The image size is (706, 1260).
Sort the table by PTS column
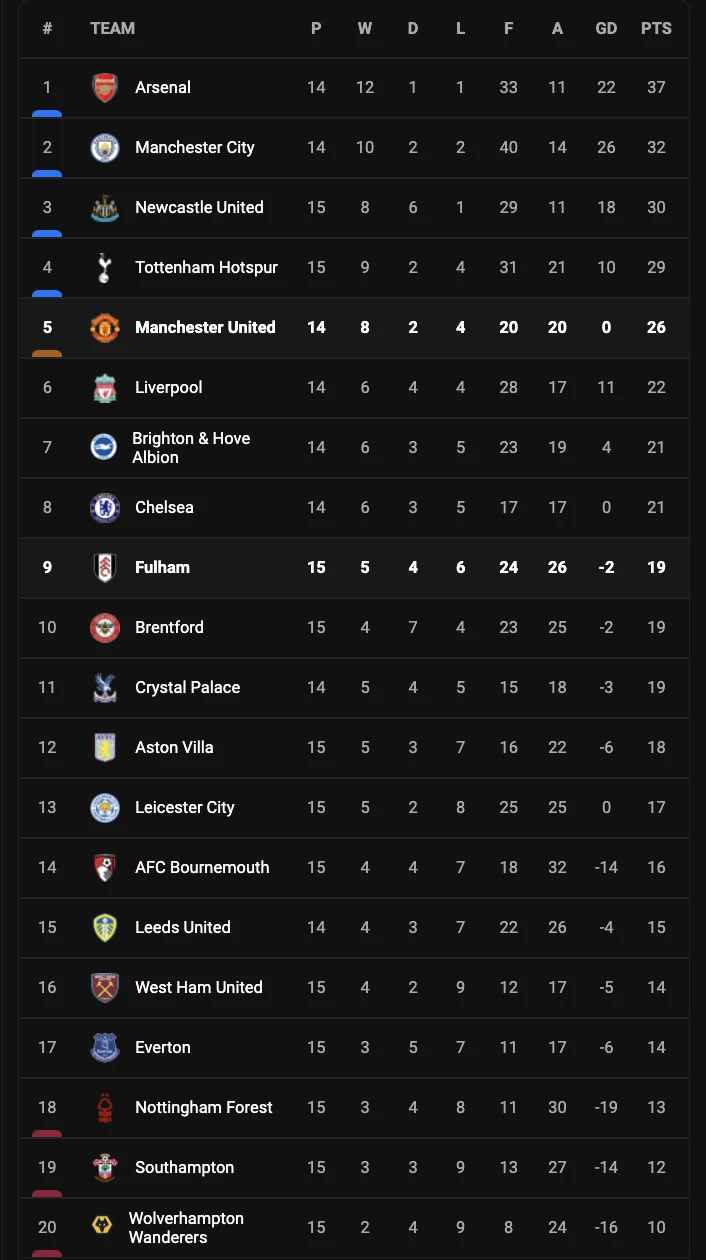pyautogui.click(x=656, y=28)
